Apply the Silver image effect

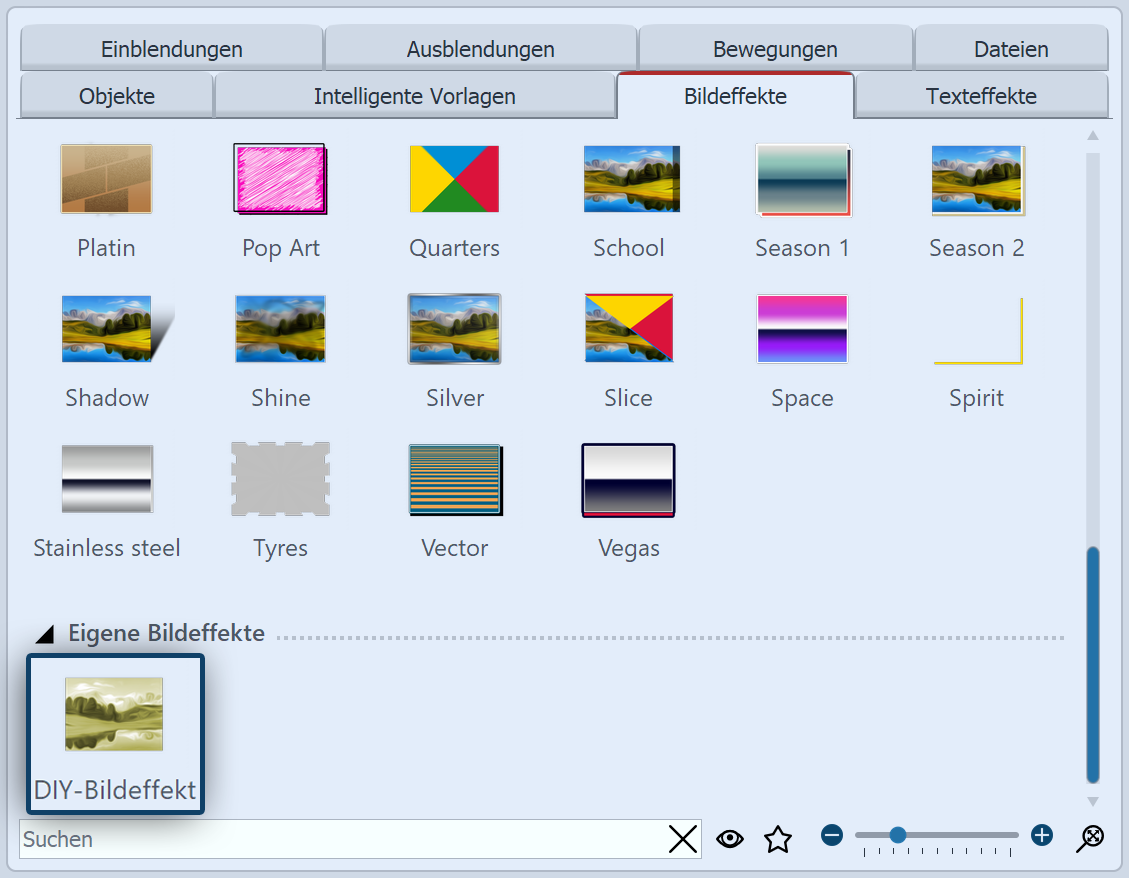pos(454,329)
